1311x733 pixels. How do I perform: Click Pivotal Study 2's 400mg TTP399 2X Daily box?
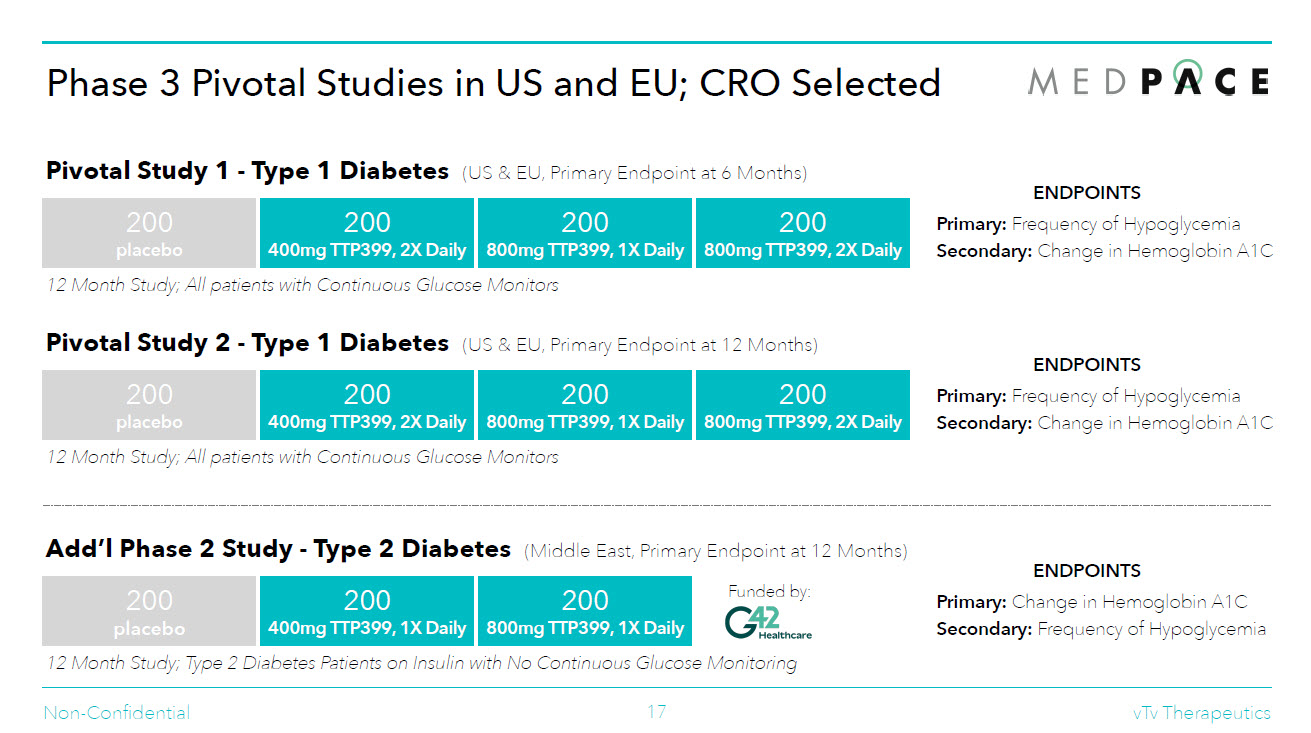pyautogui.click(x=367, y=405)
